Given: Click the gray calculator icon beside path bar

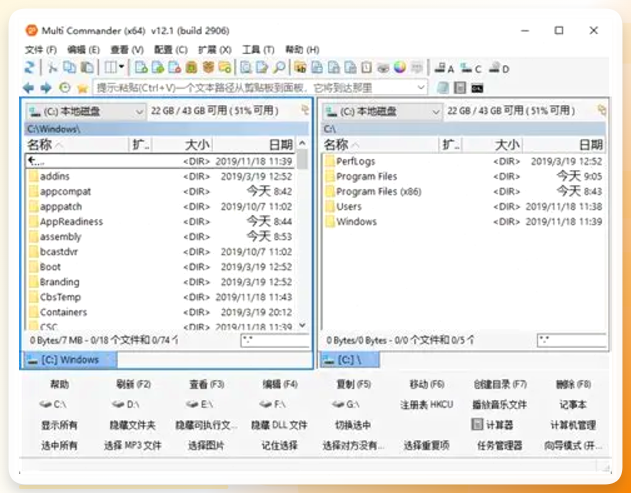Looking at the screenshot, I should coord(460,88).
